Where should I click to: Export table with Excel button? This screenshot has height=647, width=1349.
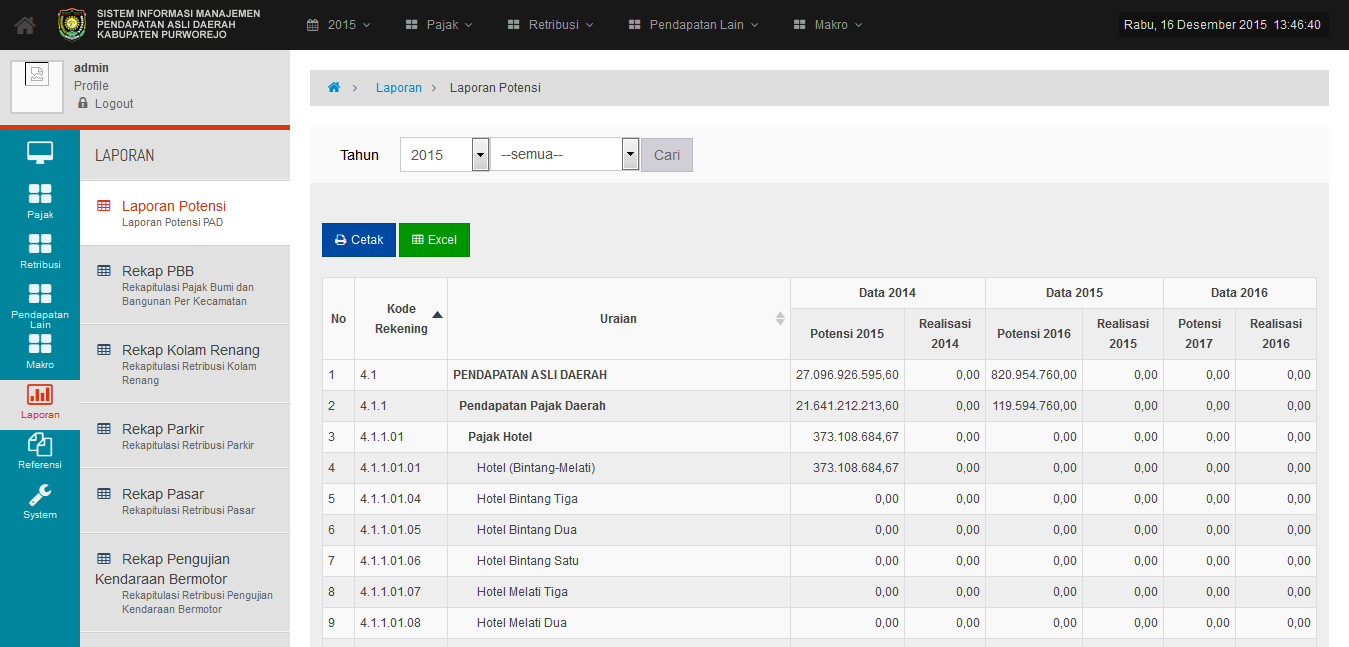[434, 240]
